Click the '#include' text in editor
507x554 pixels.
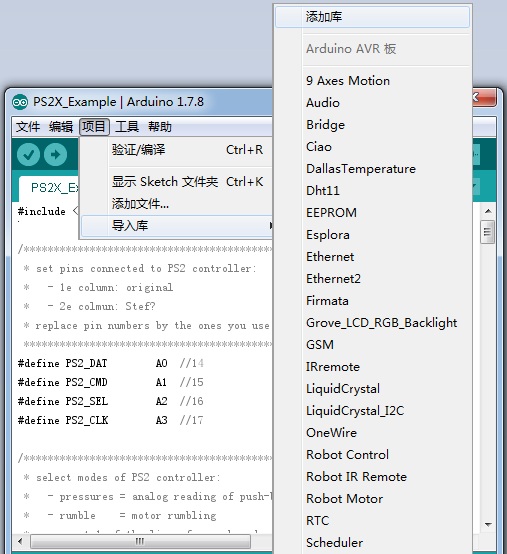coord(42,212)
